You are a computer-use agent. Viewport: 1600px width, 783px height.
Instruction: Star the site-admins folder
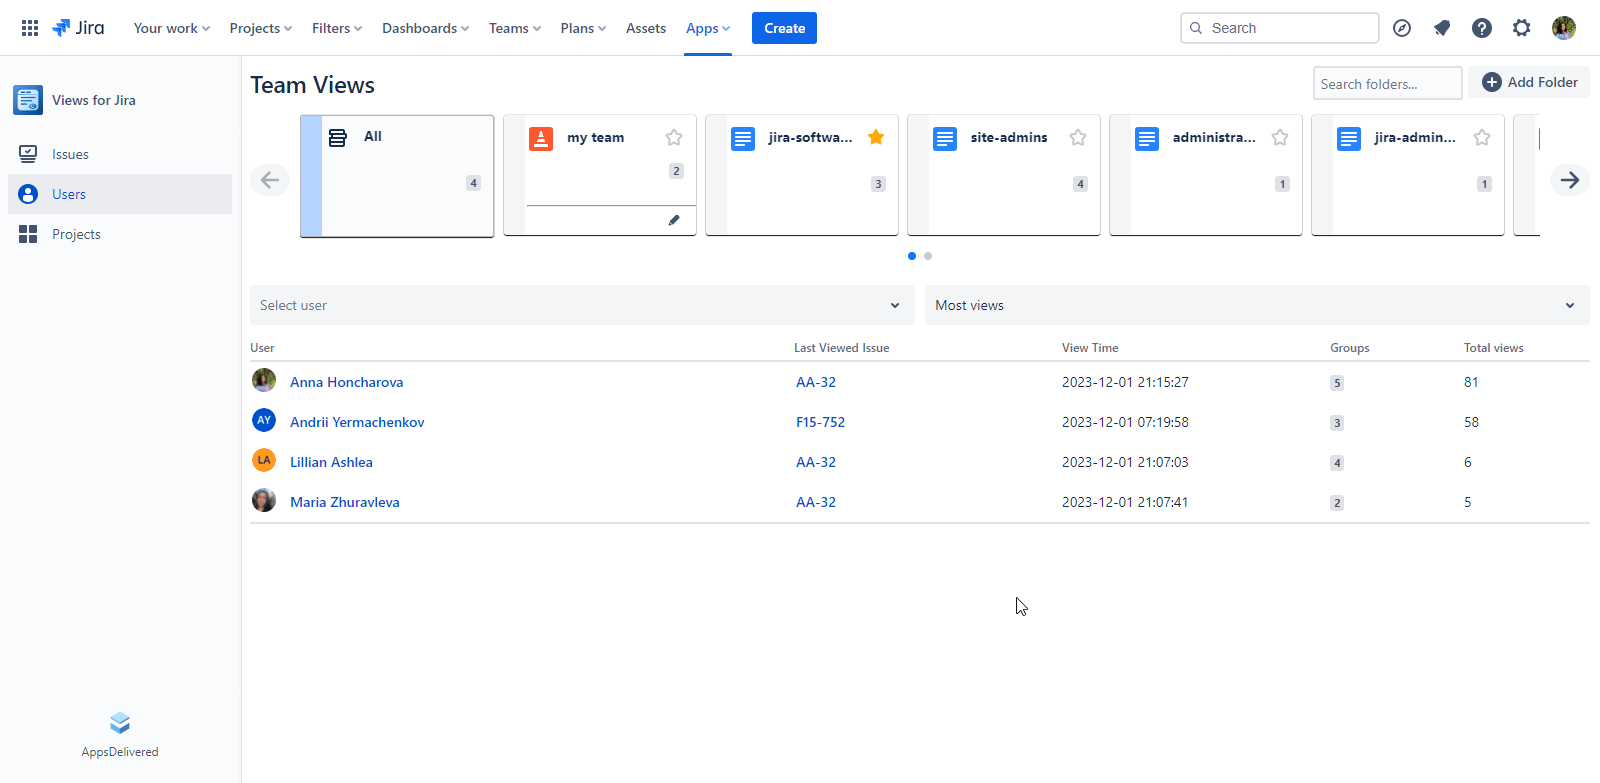click(1078, 138)
